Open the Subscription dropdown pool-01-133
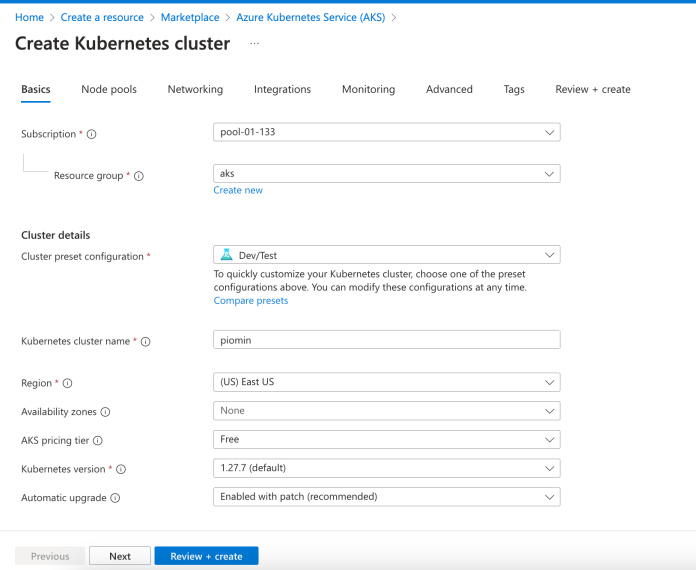 coord(387,132)
